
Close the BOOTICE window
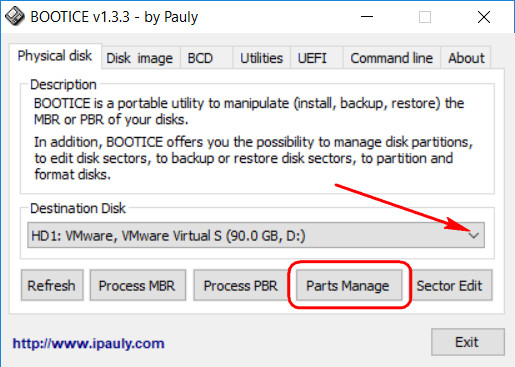click(484, 17)
